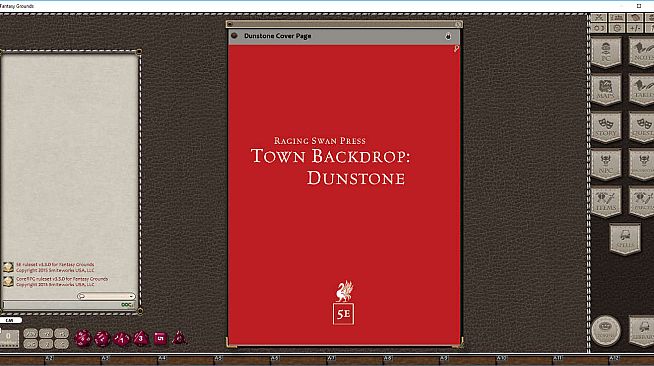Image resolution: width=654 pixels, height=366 pixels.
Task: Toggle the -2 modifier button
Action: (x=46, y=344)
